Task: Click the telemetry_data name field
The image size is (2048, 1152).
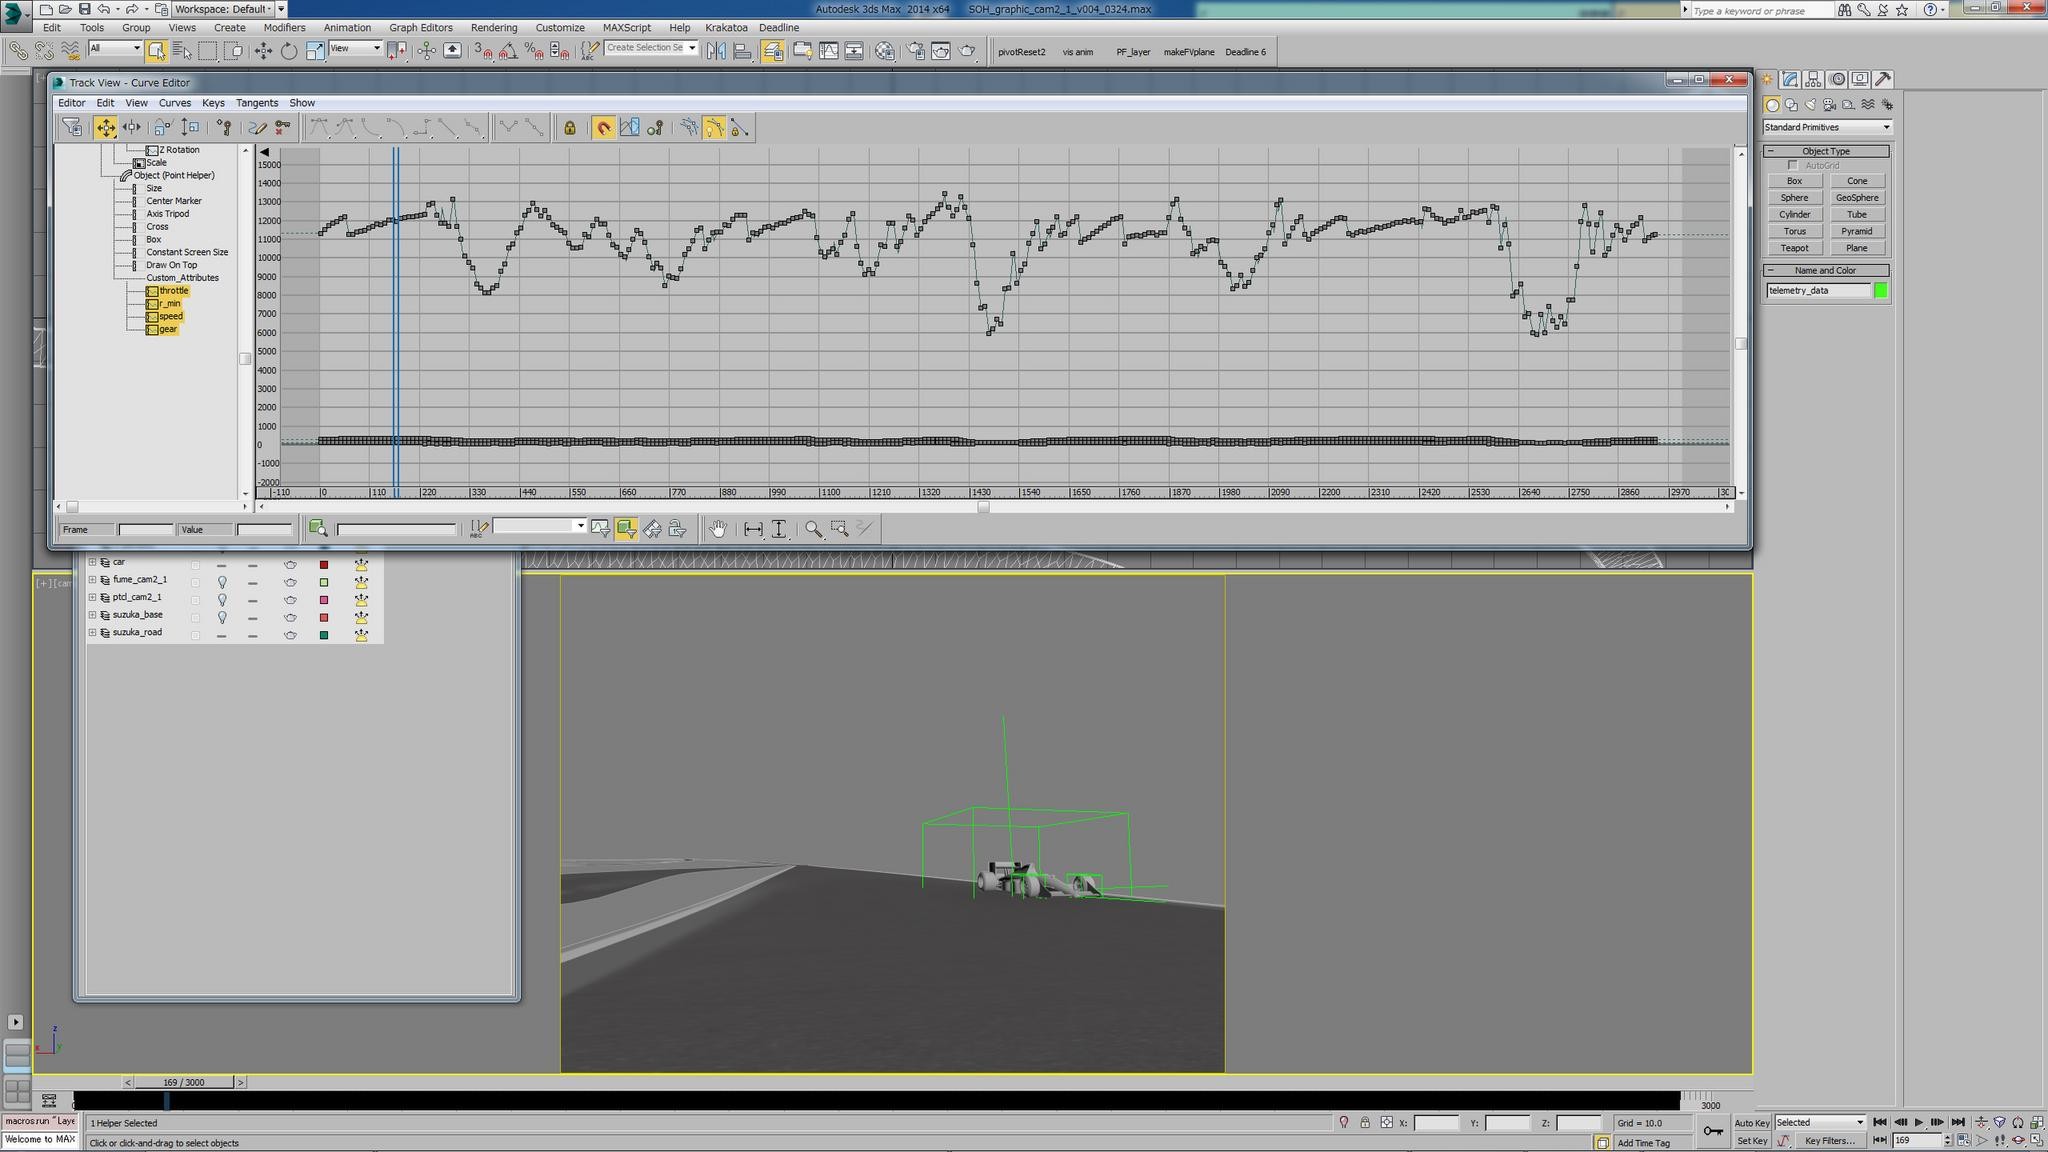Action: [x=1818, y=290]
